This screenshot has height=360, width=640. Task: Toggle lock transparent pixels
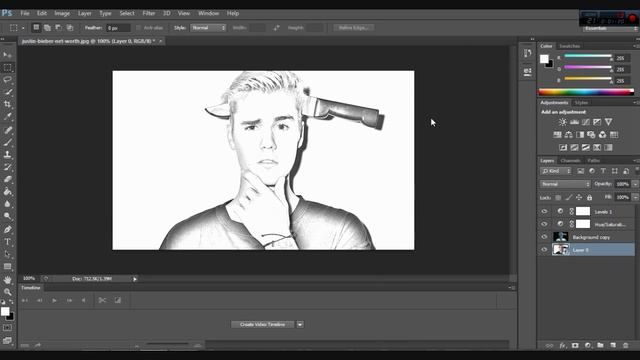coord(558,198)
